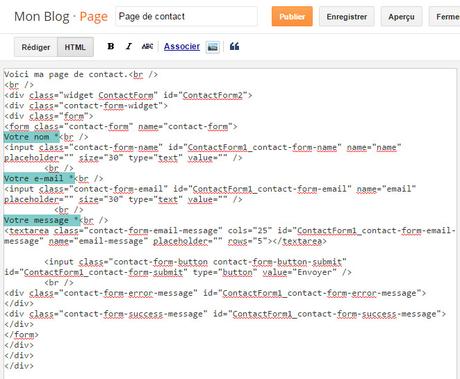Click the textarea line with cols="25"
The width and height of the screenshot is (460, 379).
point(229,231)
